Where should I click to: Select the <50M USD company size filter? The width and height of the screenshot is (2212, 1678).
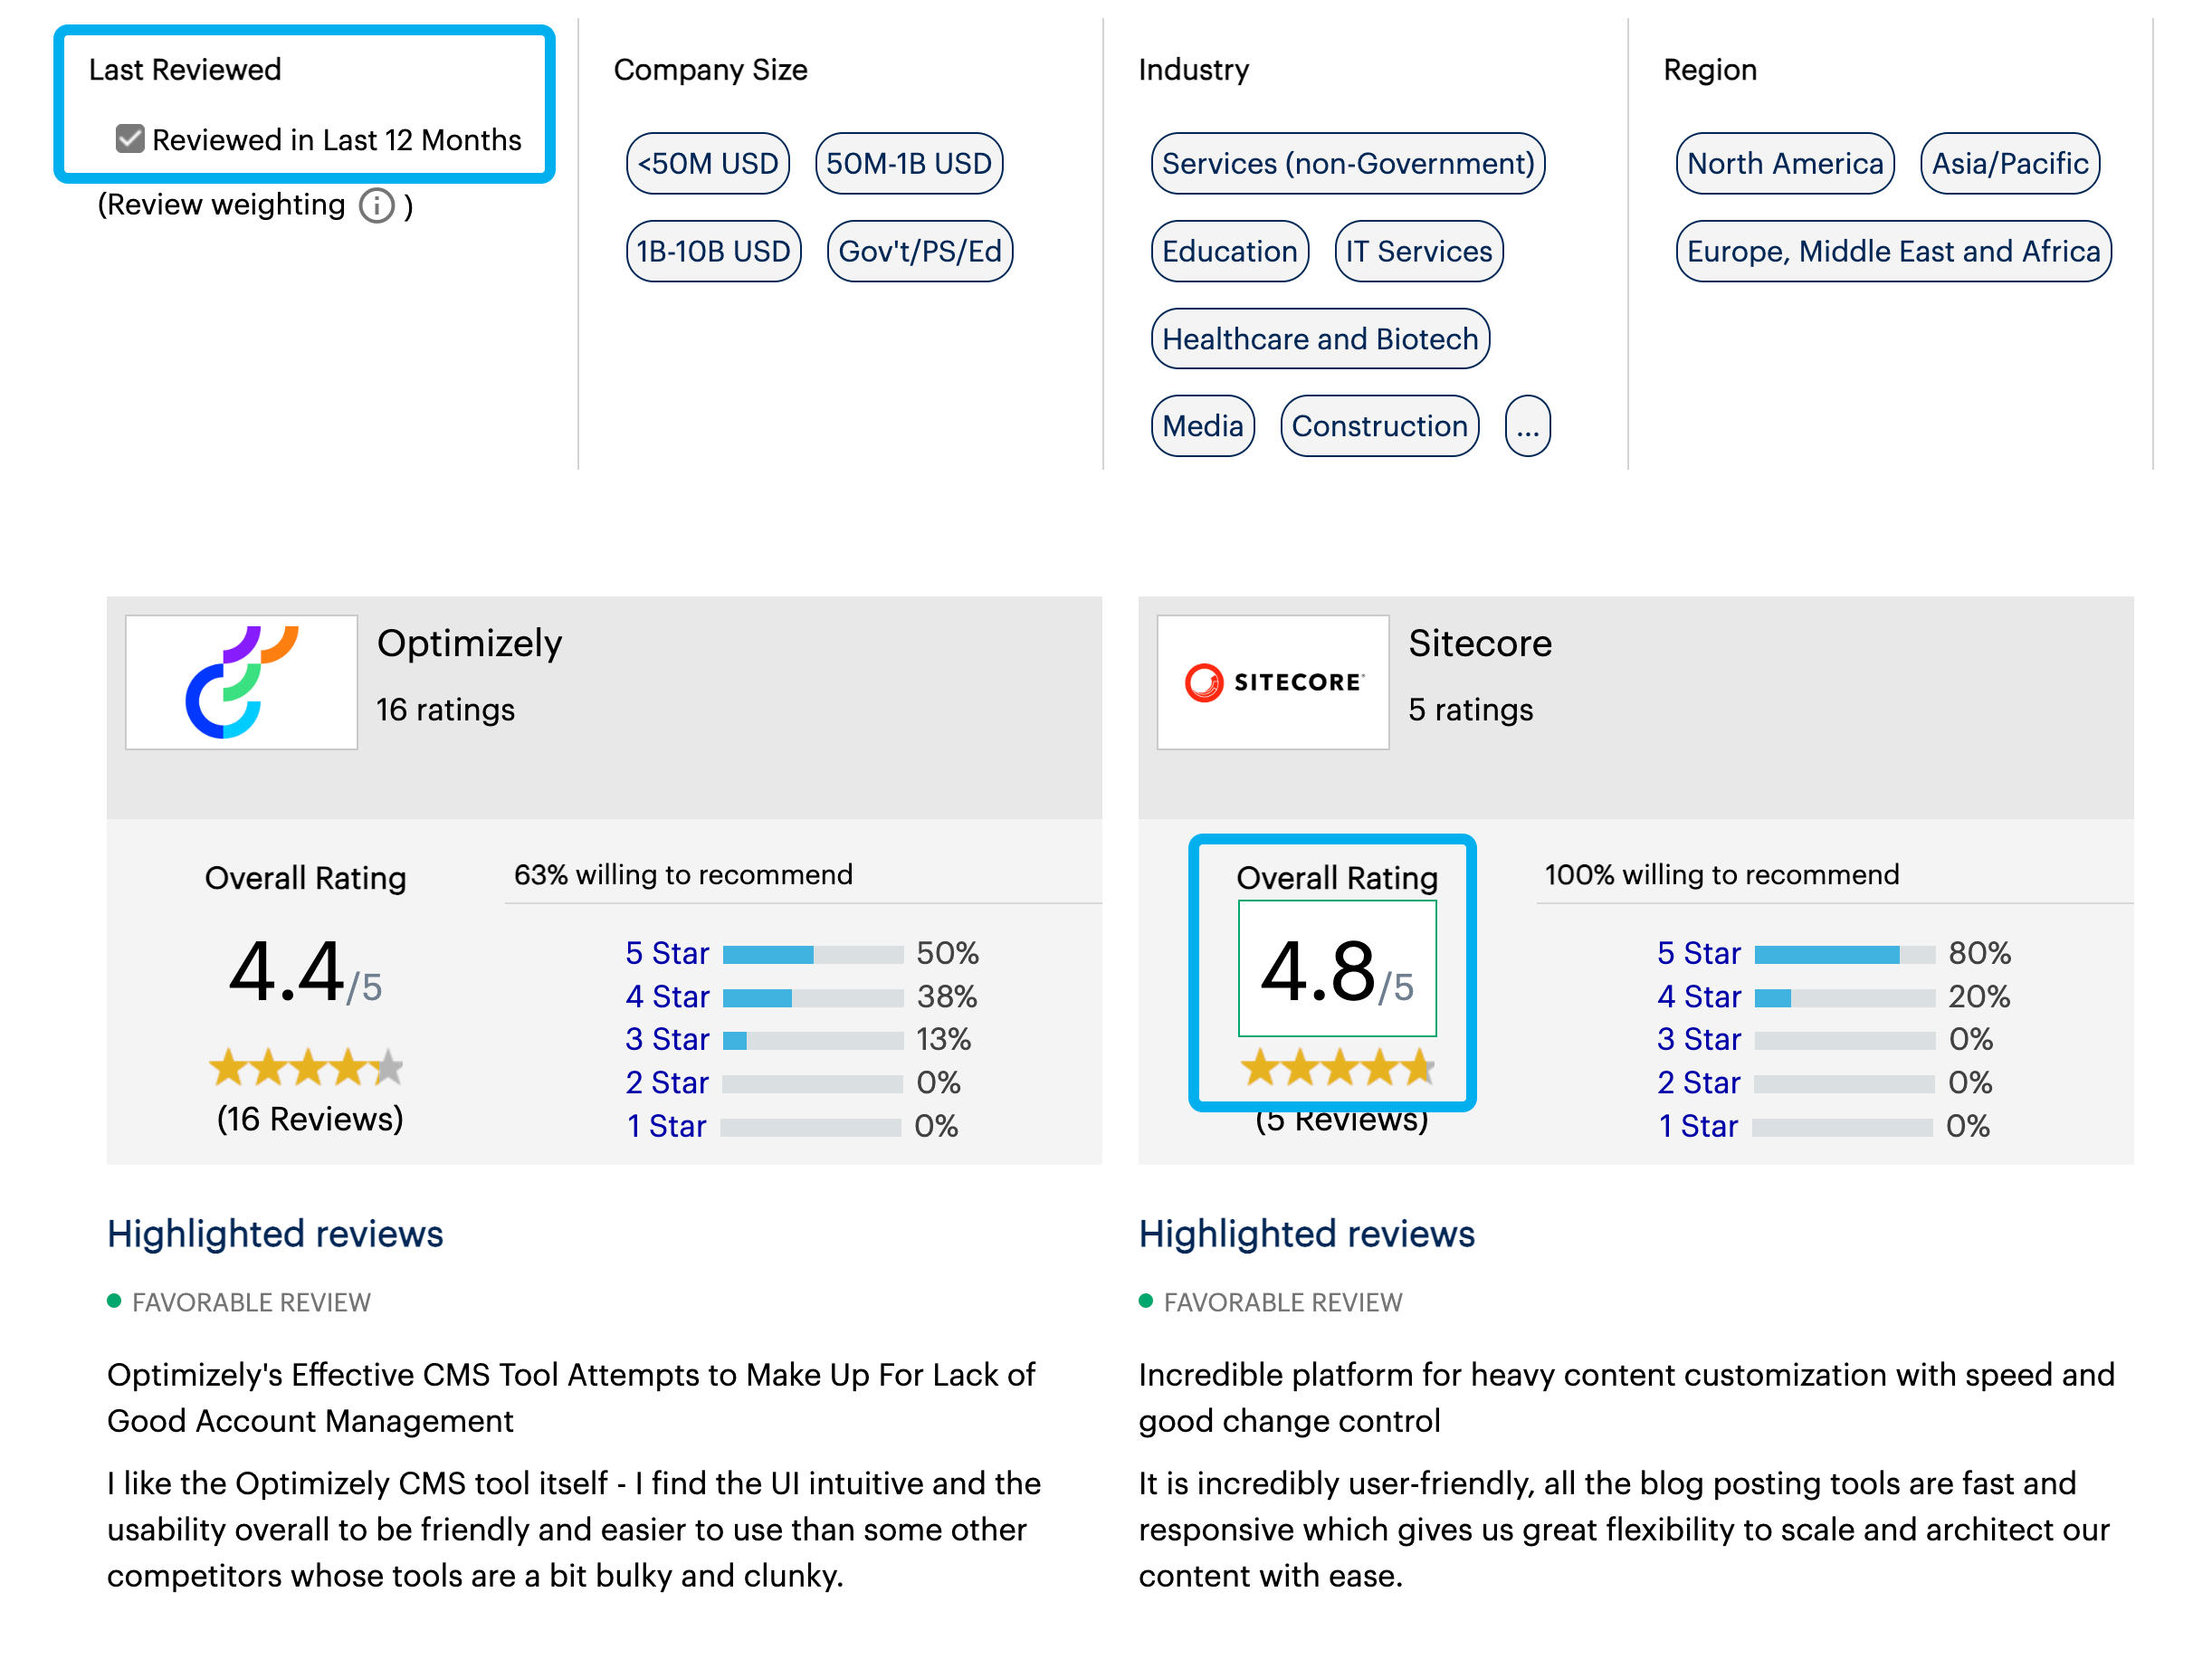[708, 163]
